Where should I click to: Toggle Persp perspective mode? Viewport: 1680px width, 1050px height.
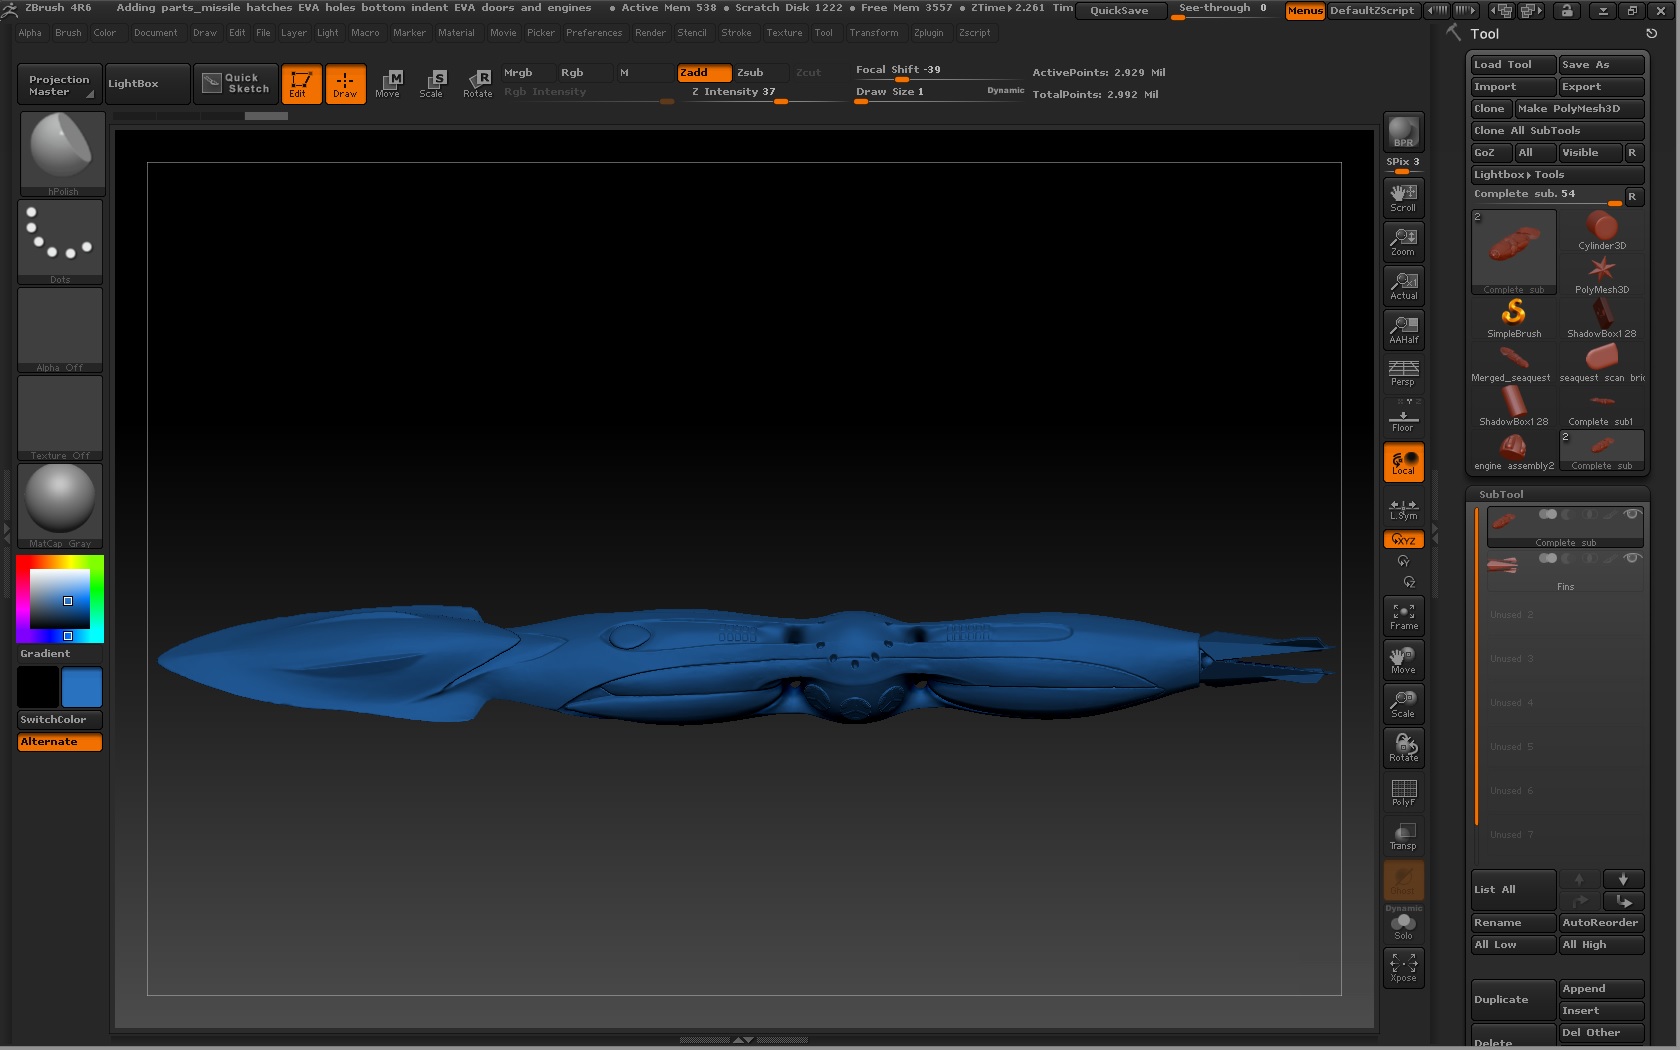tap(1403, 373)
